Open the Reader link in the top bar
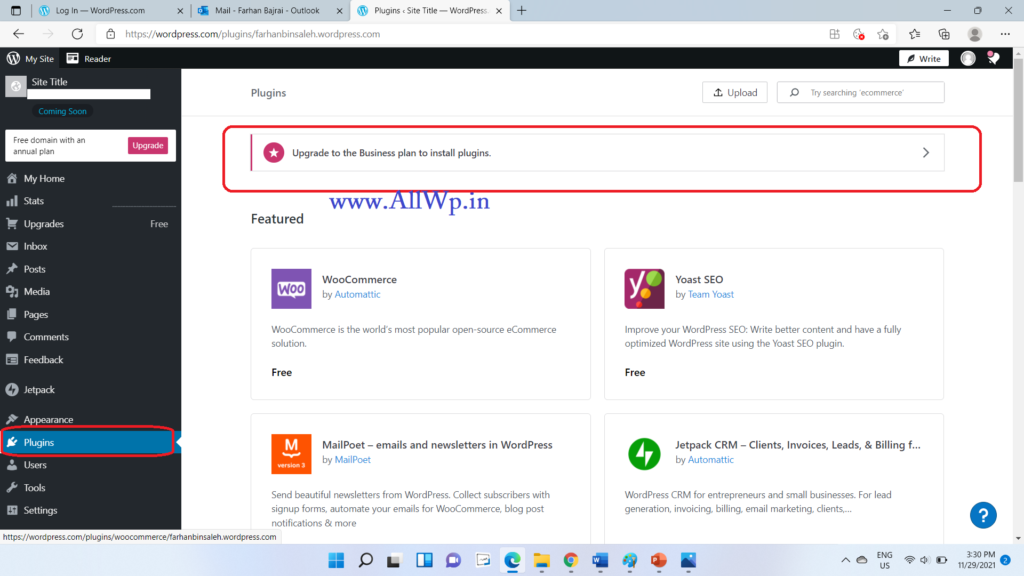The width and height of the screenshot is (1024, 576). [89, 59]
